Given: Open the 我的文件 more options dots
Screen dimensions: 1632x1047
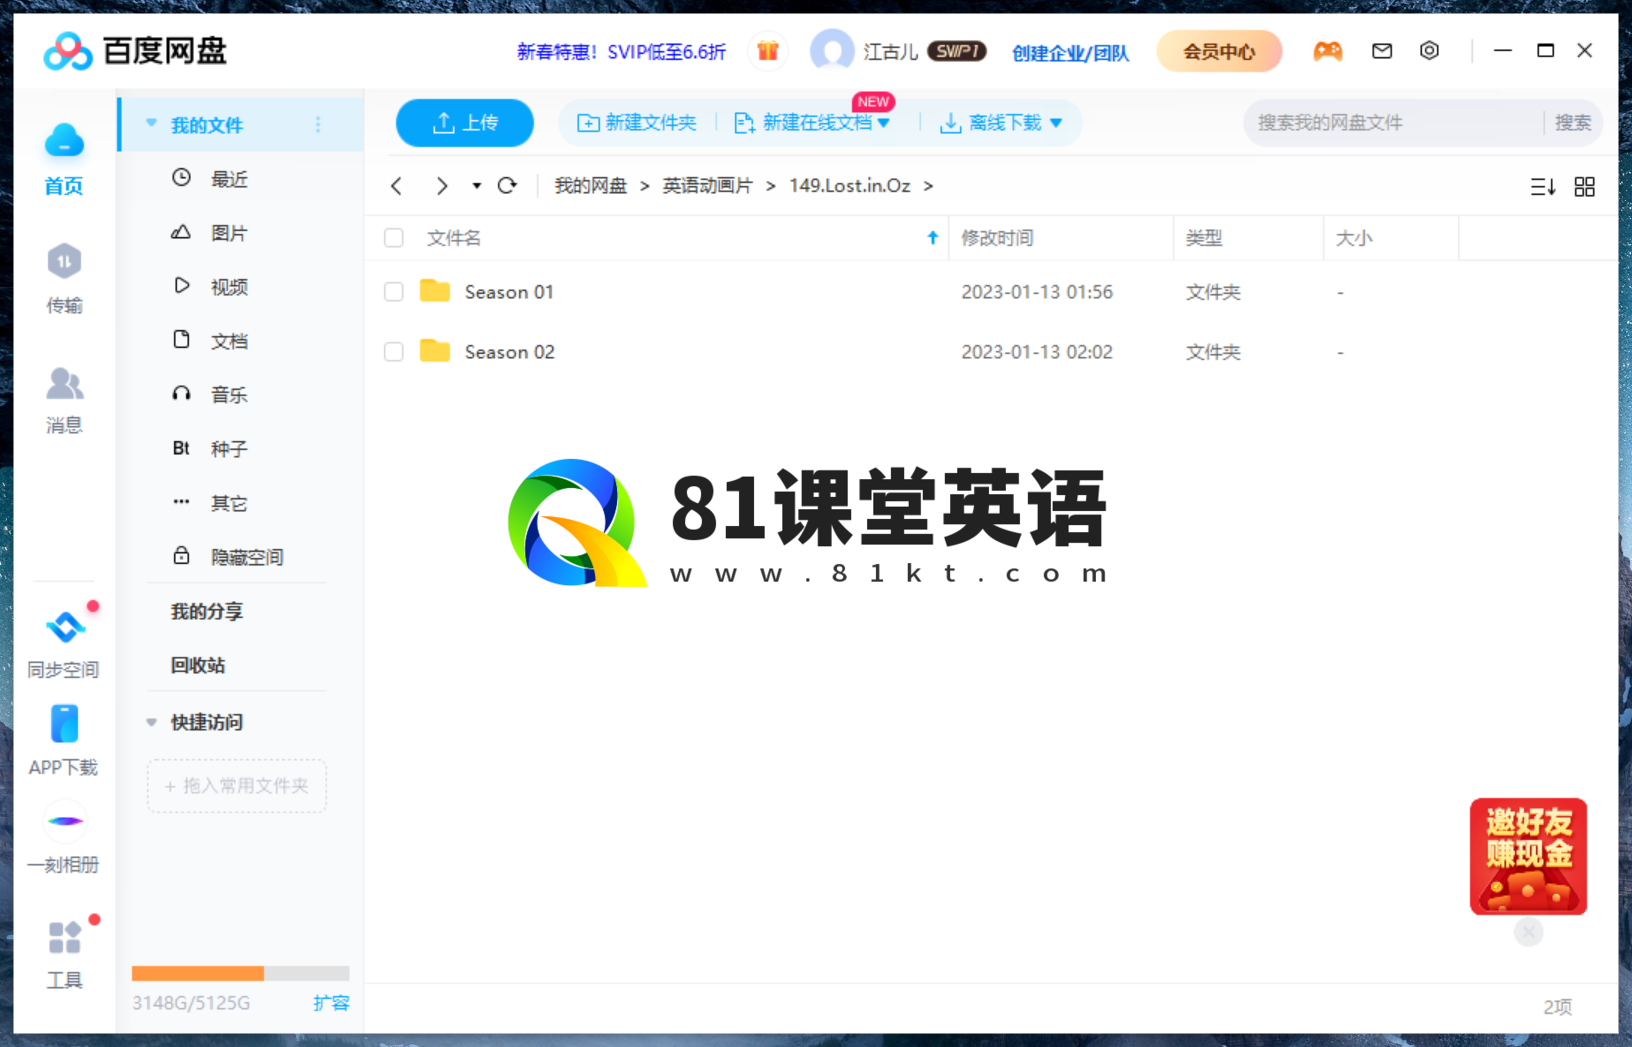Looking at the screenshot, I should (x=318, y=125).
